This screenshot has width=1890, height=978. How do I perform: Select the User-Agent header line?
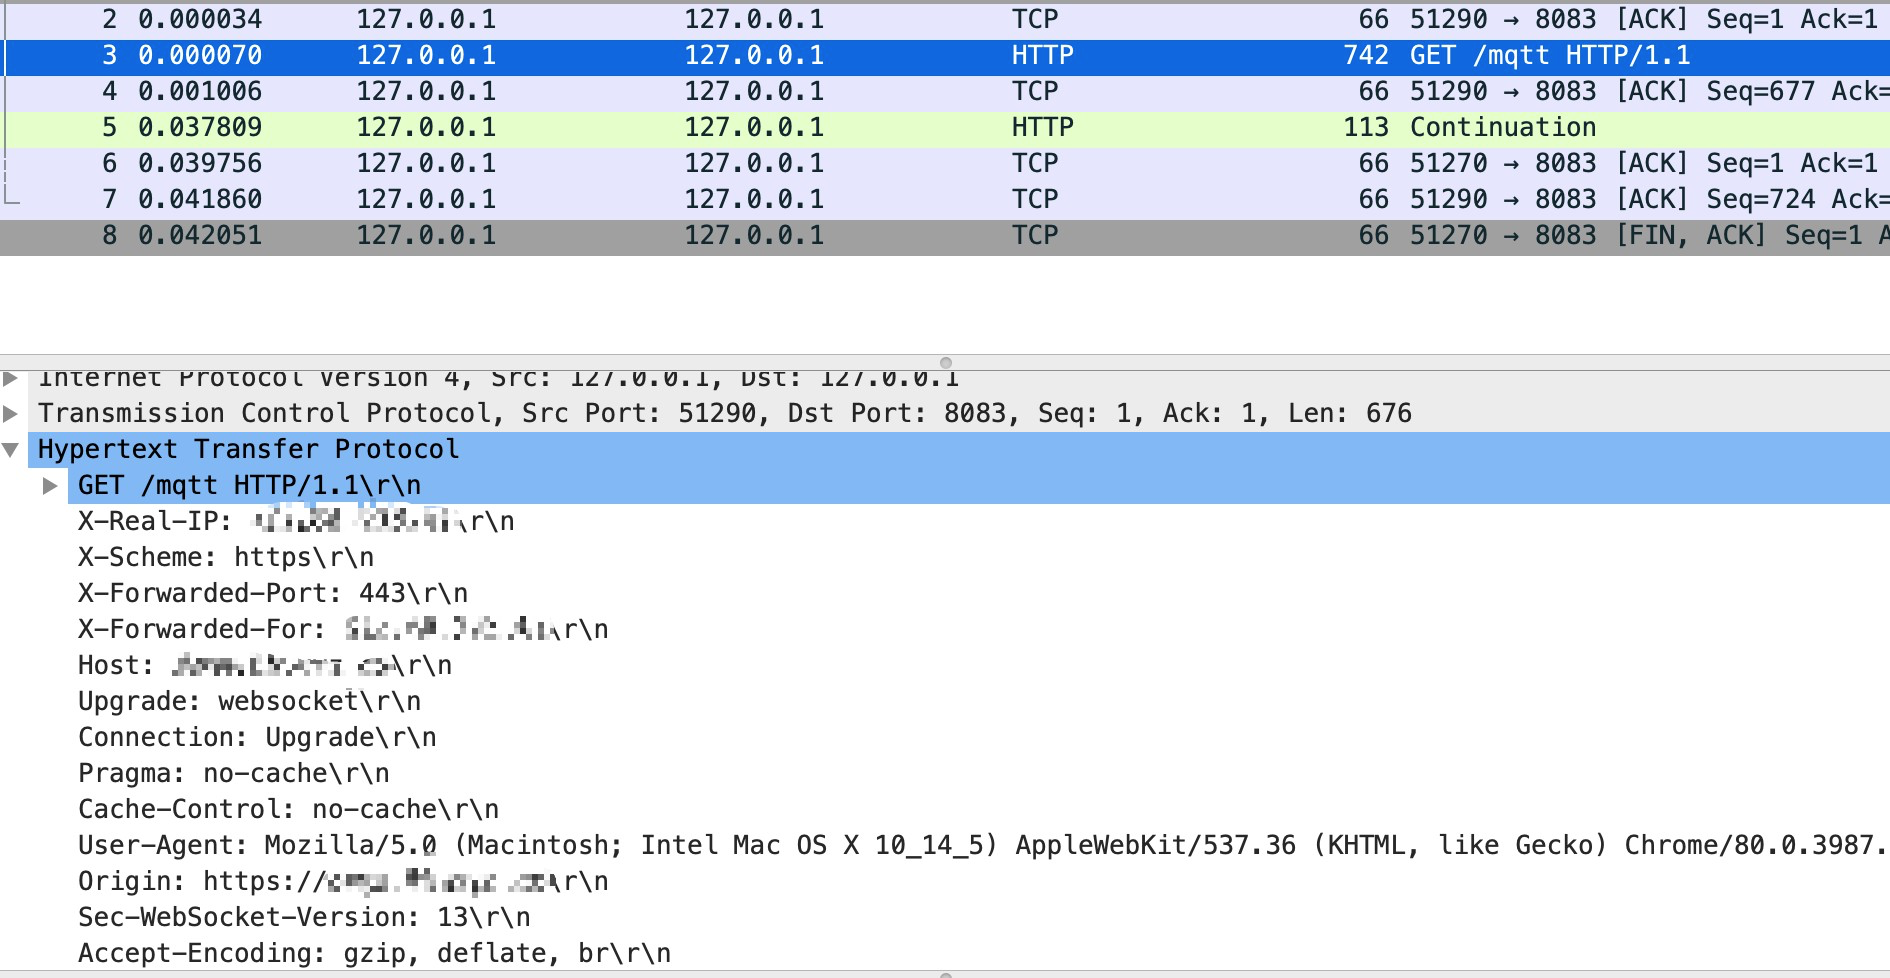point(984,845)
